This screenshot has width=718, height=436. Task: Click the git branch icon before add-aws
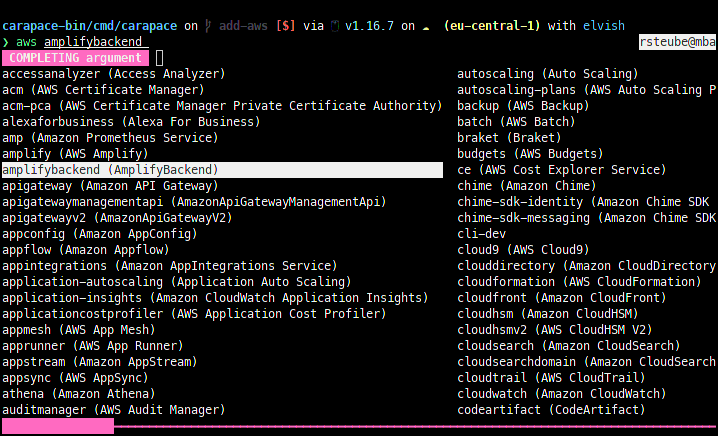tap(208, 26)
